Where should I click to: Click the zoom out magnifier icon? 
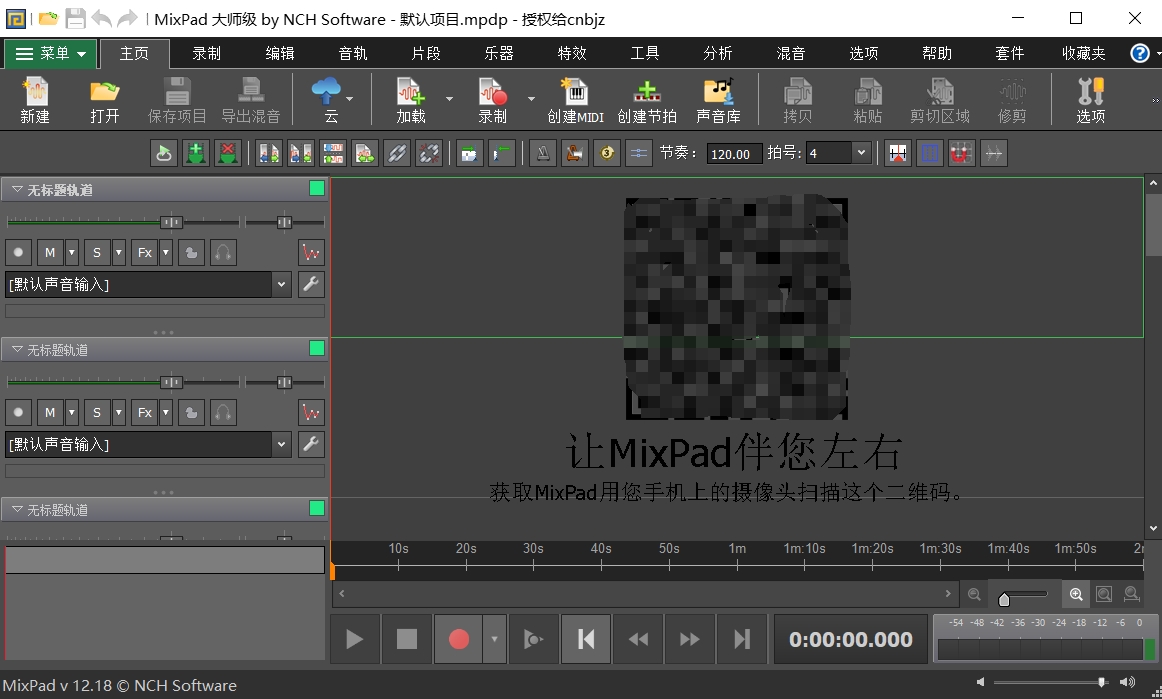(975, 594)
